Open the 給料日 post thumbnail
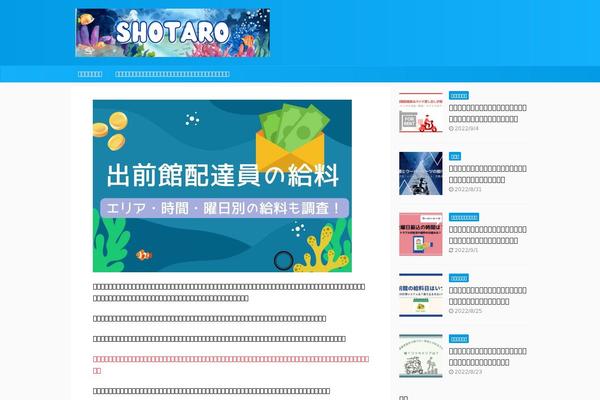Viewport: 600px width, 400px height. pos(421,295)
